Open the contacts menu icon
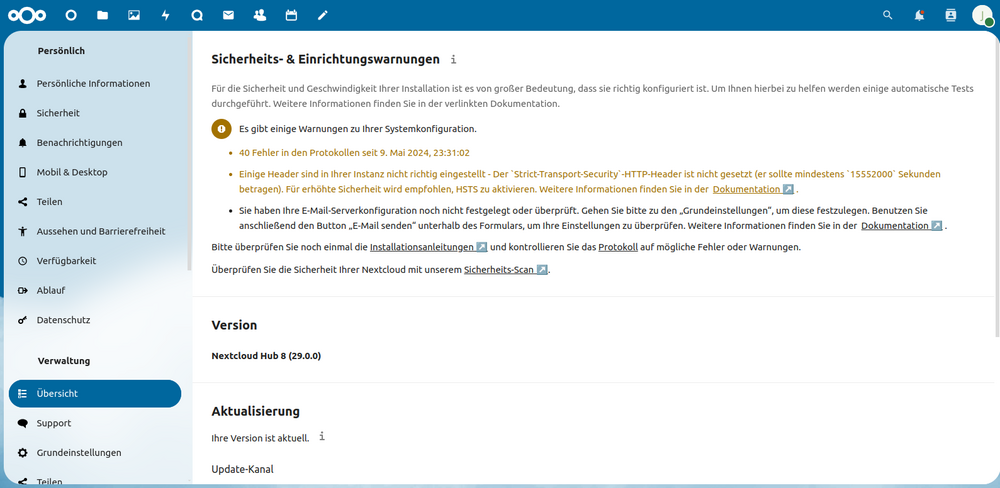Viewport: 1000px width, 488px height. pos(951,15)
